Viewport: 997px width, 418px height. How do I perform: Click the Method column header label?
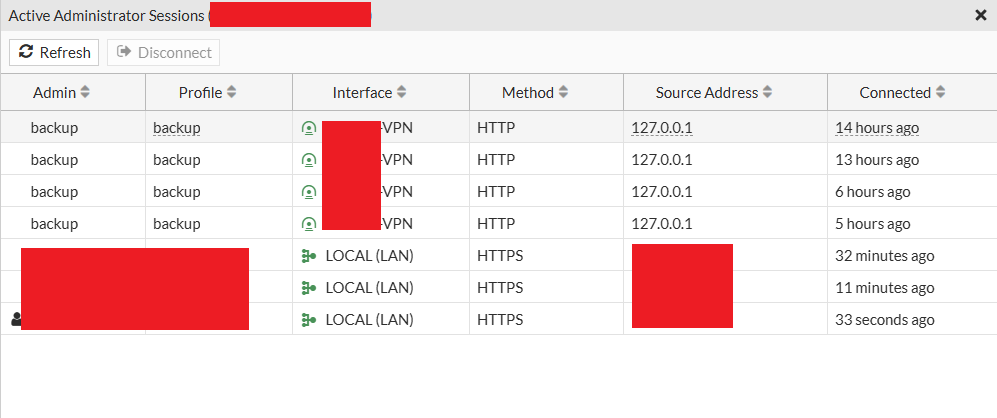[528, 93]
